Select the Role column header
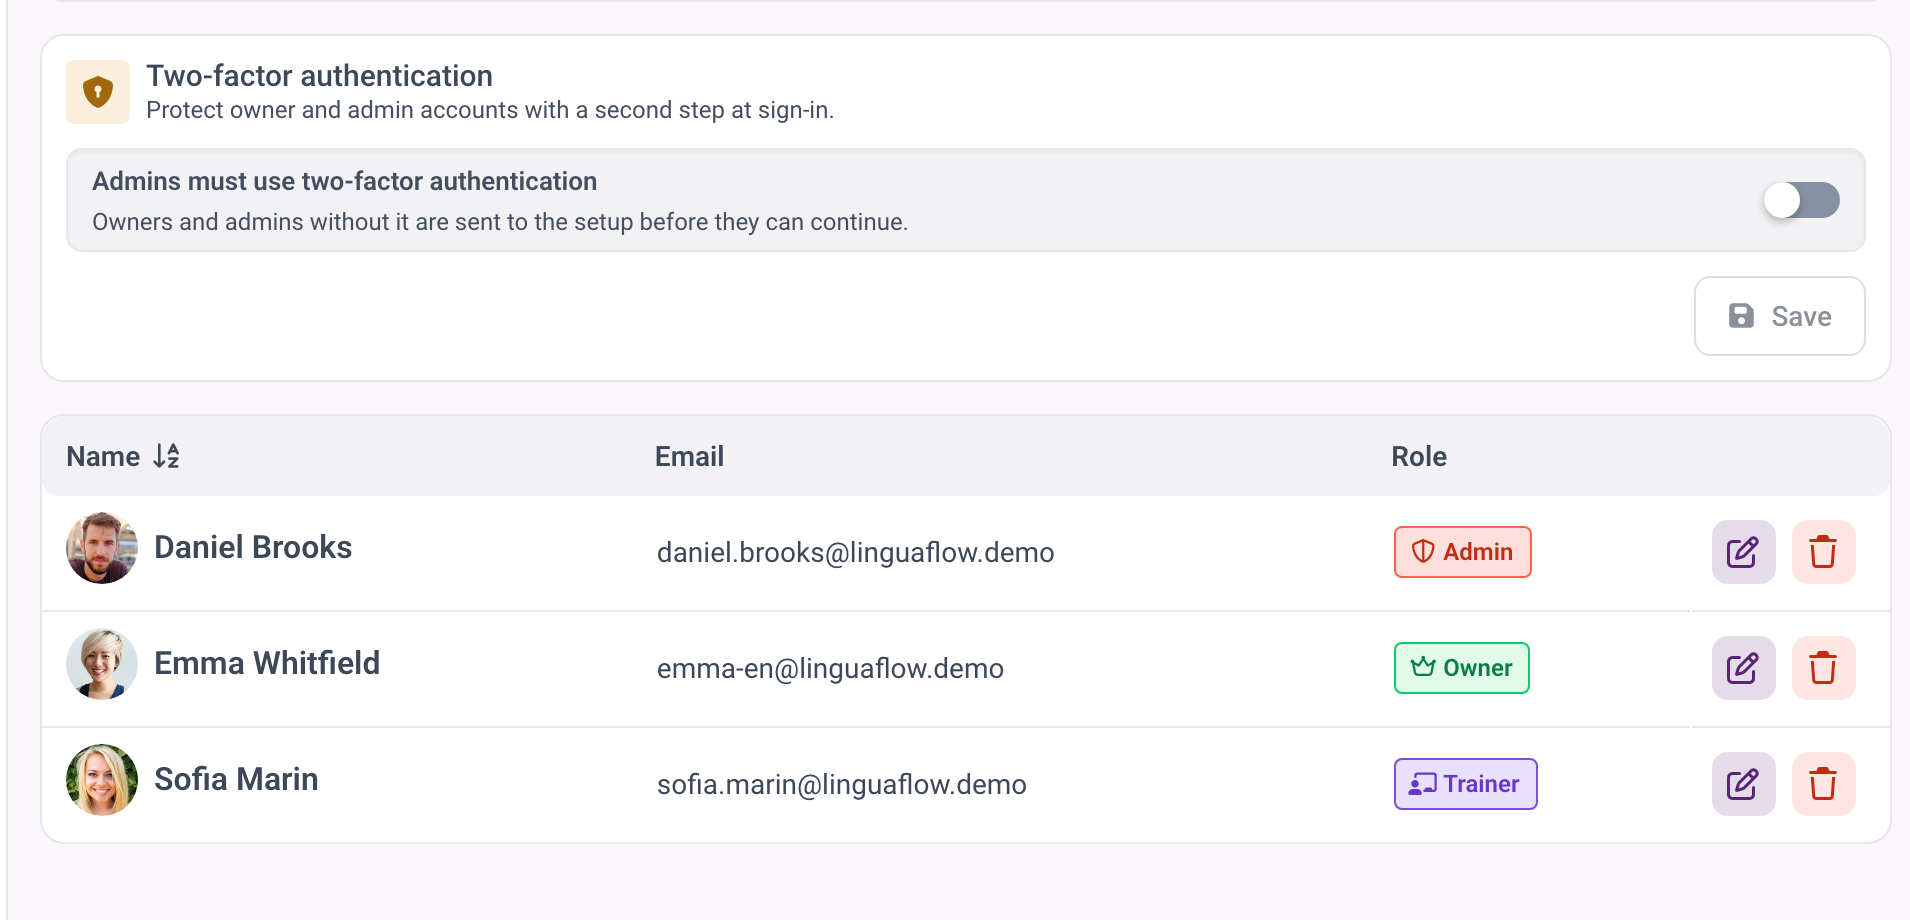Viewport: 1910px width, 920px height. coord(1419,456)
